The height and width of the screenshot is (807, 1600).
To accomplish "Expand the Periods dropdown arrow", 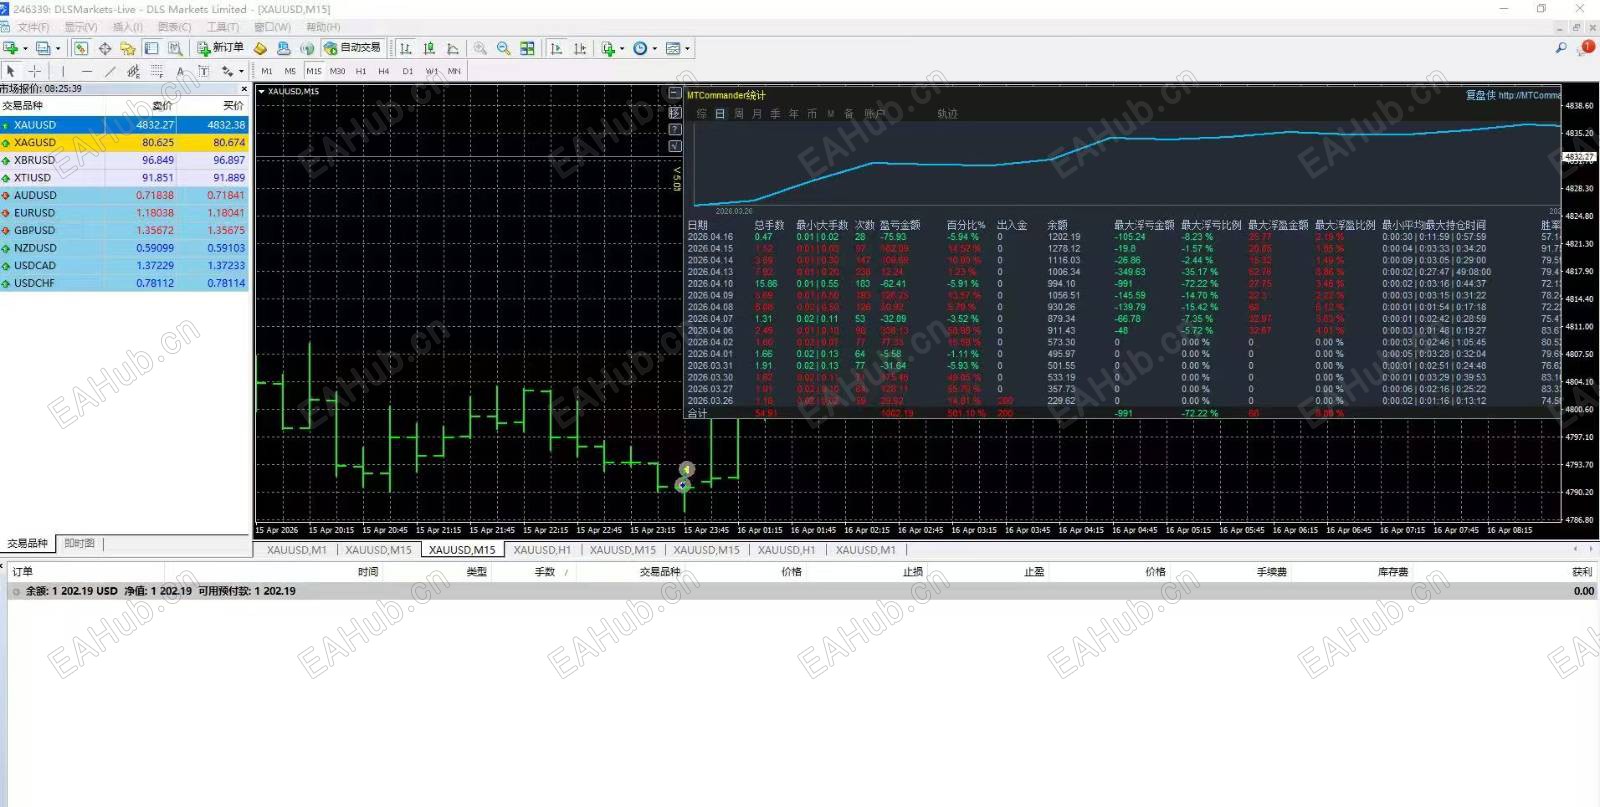I will pos(655,48).
